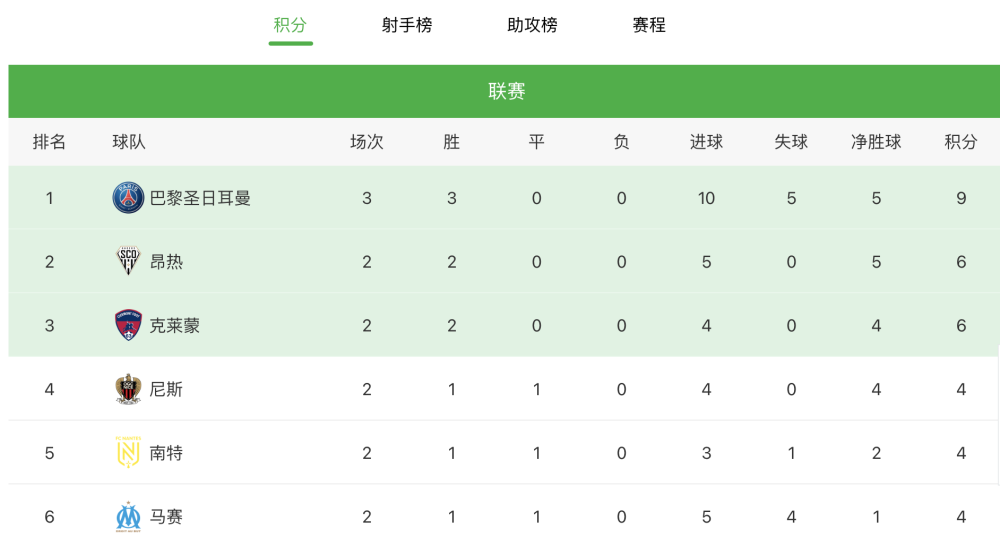Screen dimensions: 1000x546
Task: Open the 助攻榜 tab
Action: (x=533, y=25)
